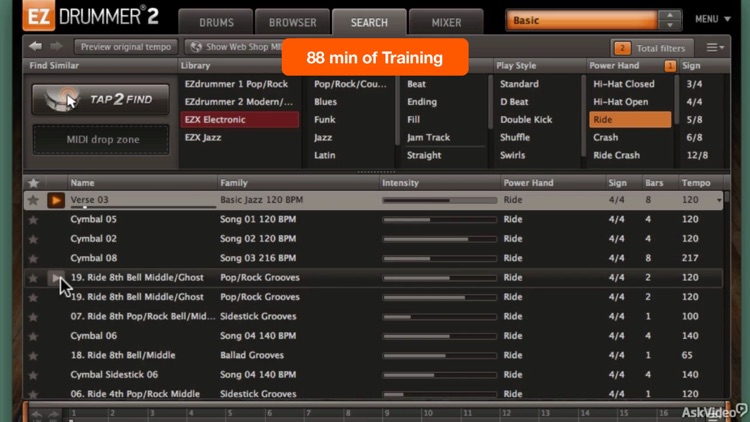The image size is (750, 422).
Task: Sort by favorites star column header
Action: [33, 183]
